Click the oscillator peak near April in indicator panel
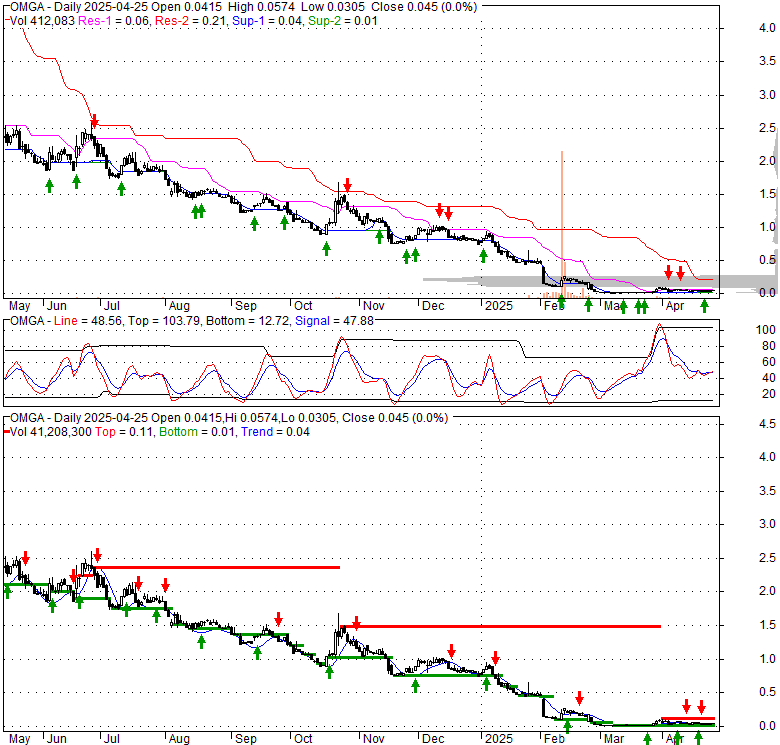This screenshot has height=745, width=780. click(660, 327)
